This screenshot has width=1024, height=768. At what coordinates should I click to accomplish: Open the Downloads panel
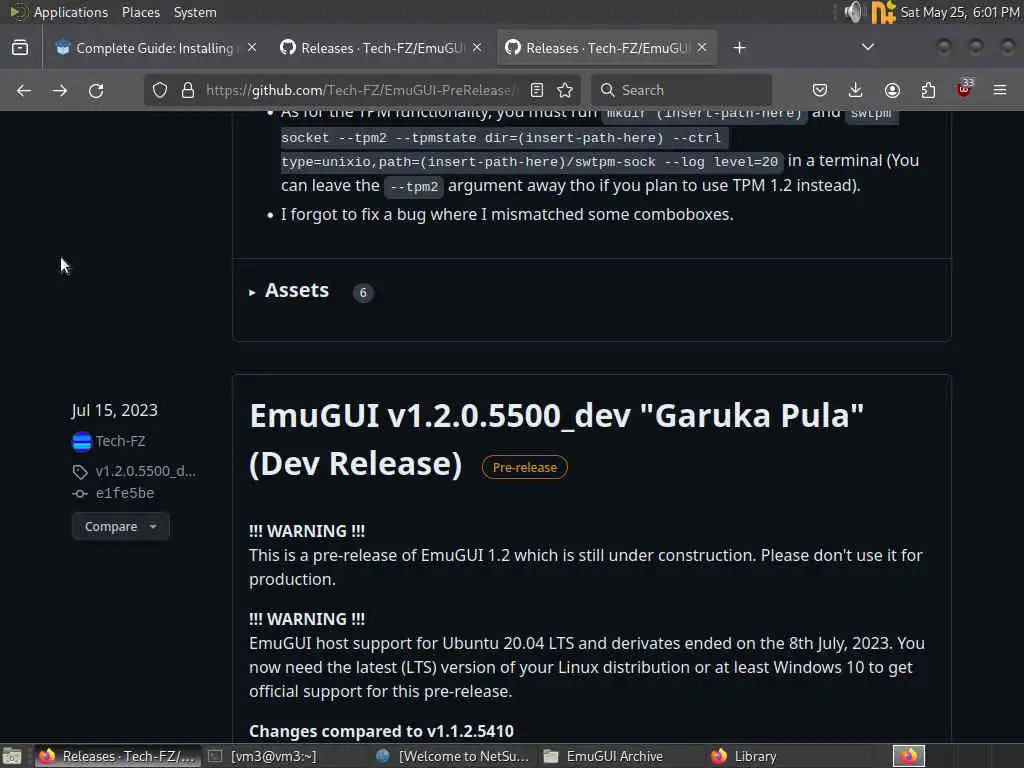pos(856,90)
